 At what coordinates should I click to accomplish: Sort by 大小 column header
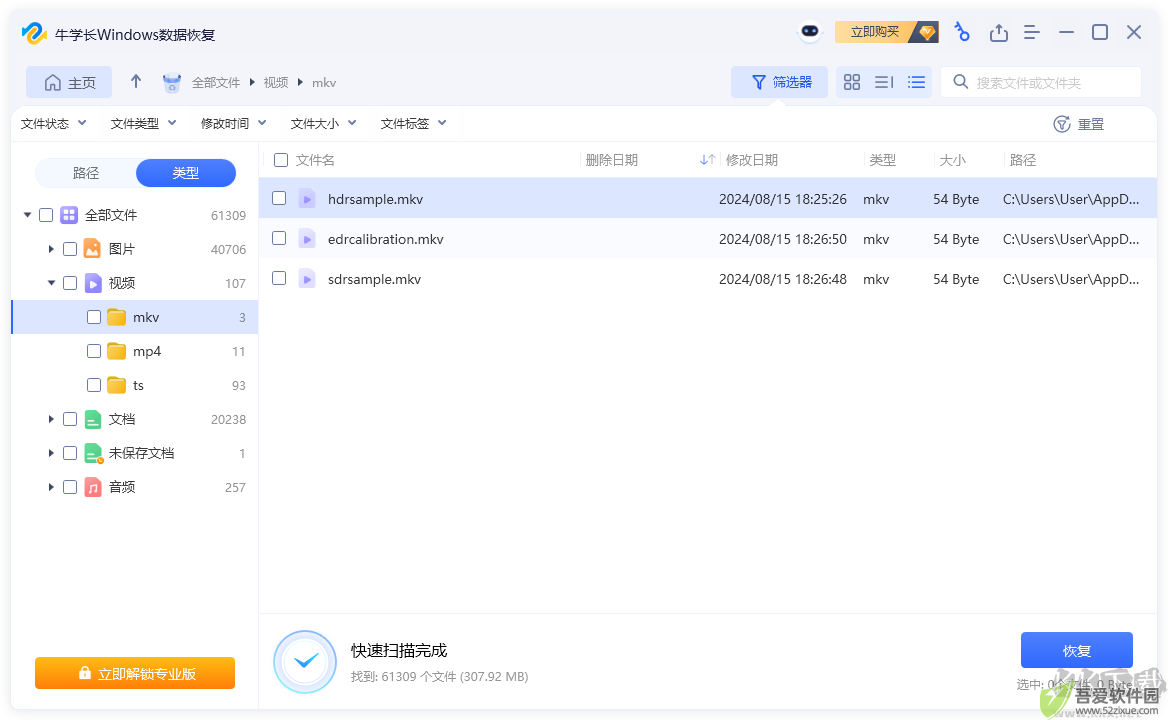click(952, 160)
